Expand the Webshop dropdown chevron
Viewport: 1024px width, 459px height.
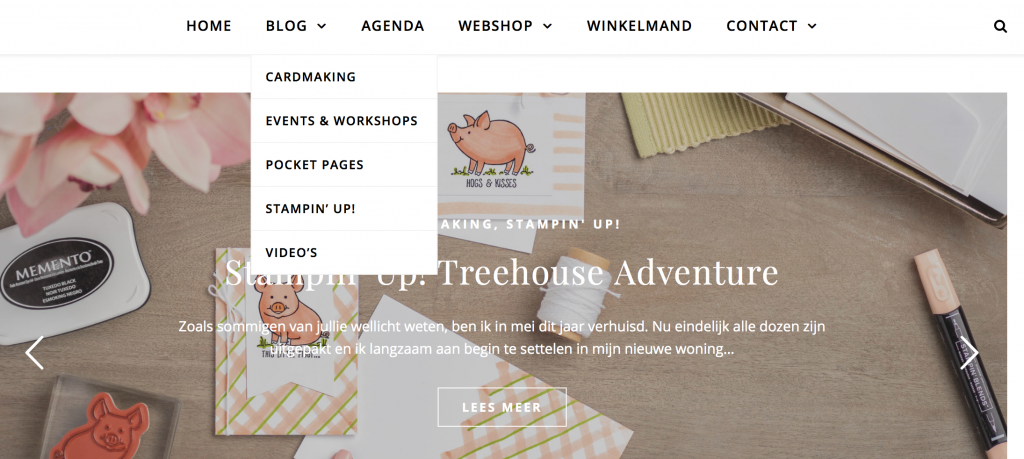547,27
